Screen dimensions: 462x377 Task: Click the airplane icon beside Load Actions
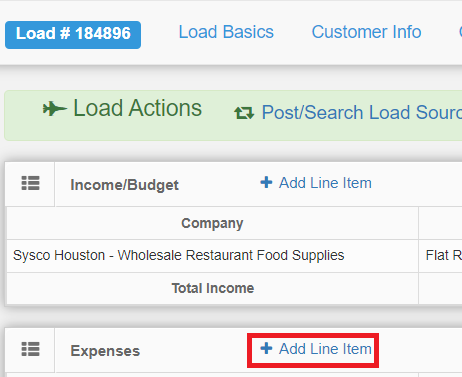point(55,109)
